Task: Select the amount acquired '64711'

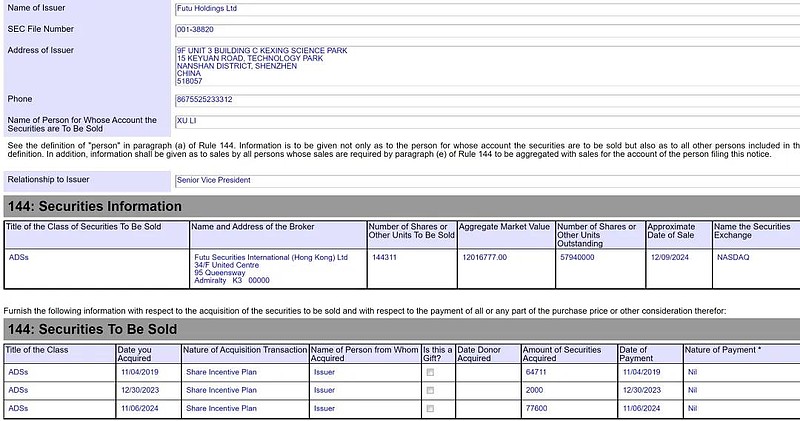Action: pos(536,372)
